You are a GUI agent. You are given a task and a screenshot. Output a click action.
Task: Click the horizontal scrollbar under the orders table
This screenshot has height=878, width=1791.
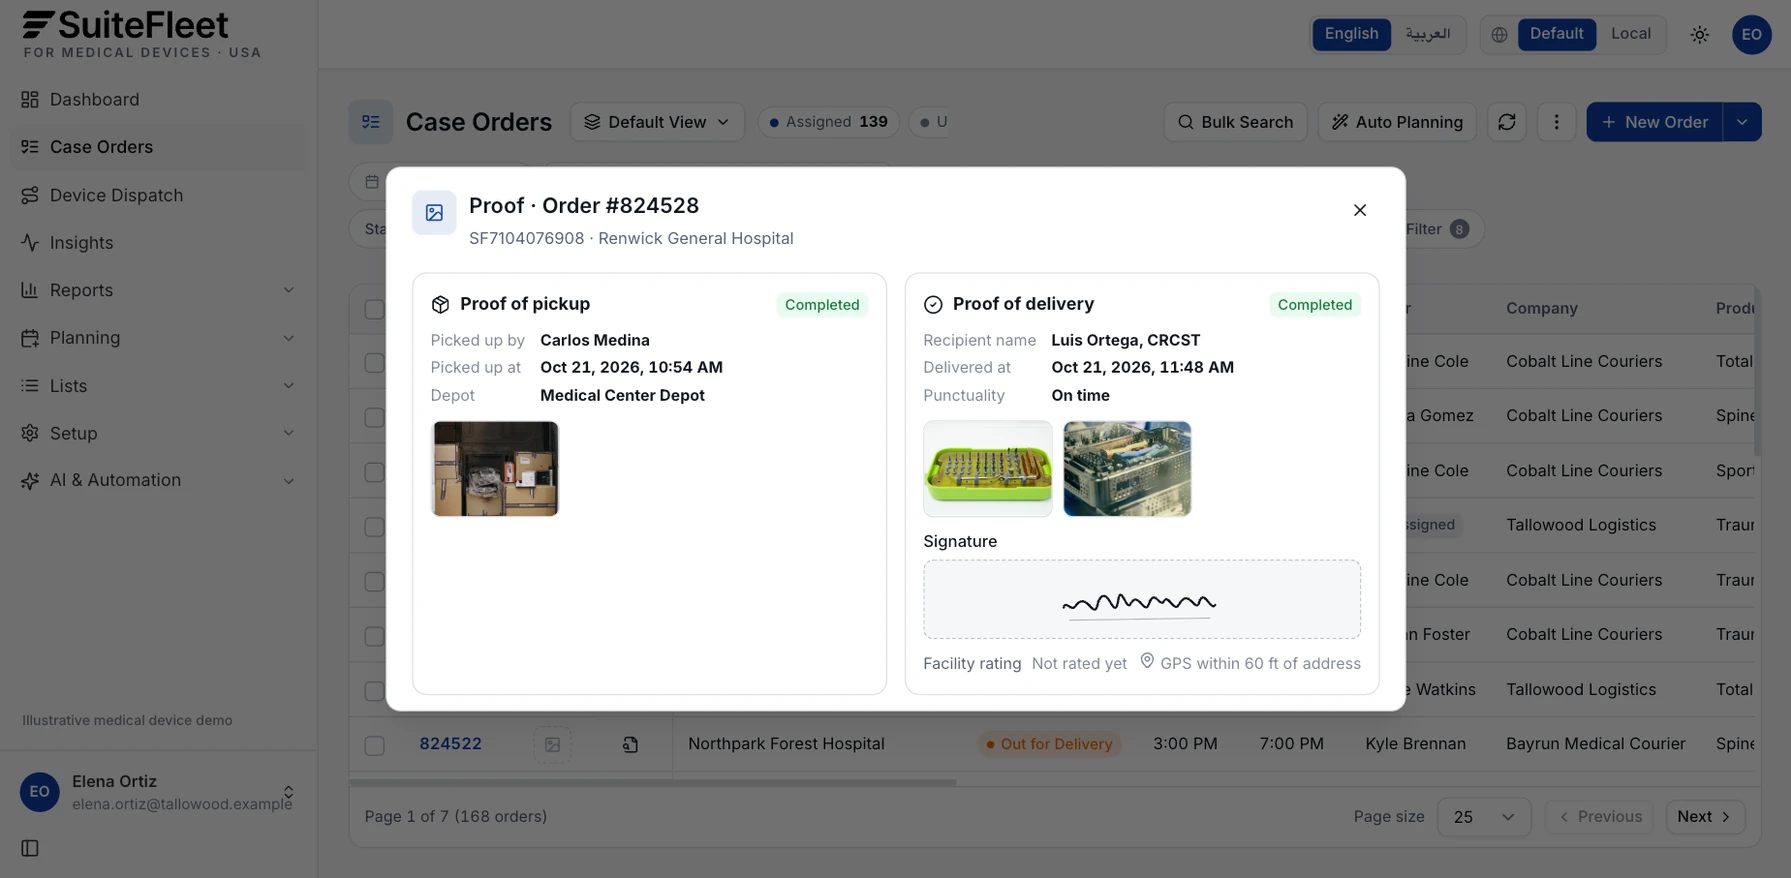[652, 782]
